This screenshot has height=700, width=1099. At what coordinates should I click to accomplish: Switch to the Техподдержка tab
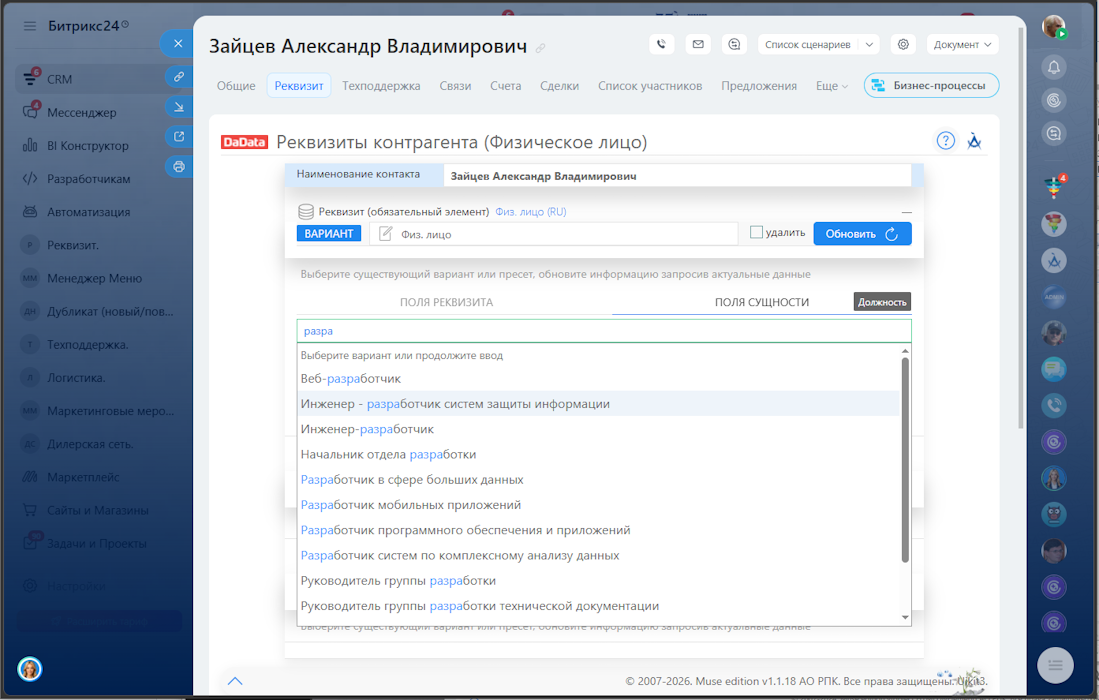[x=381, y=86]
